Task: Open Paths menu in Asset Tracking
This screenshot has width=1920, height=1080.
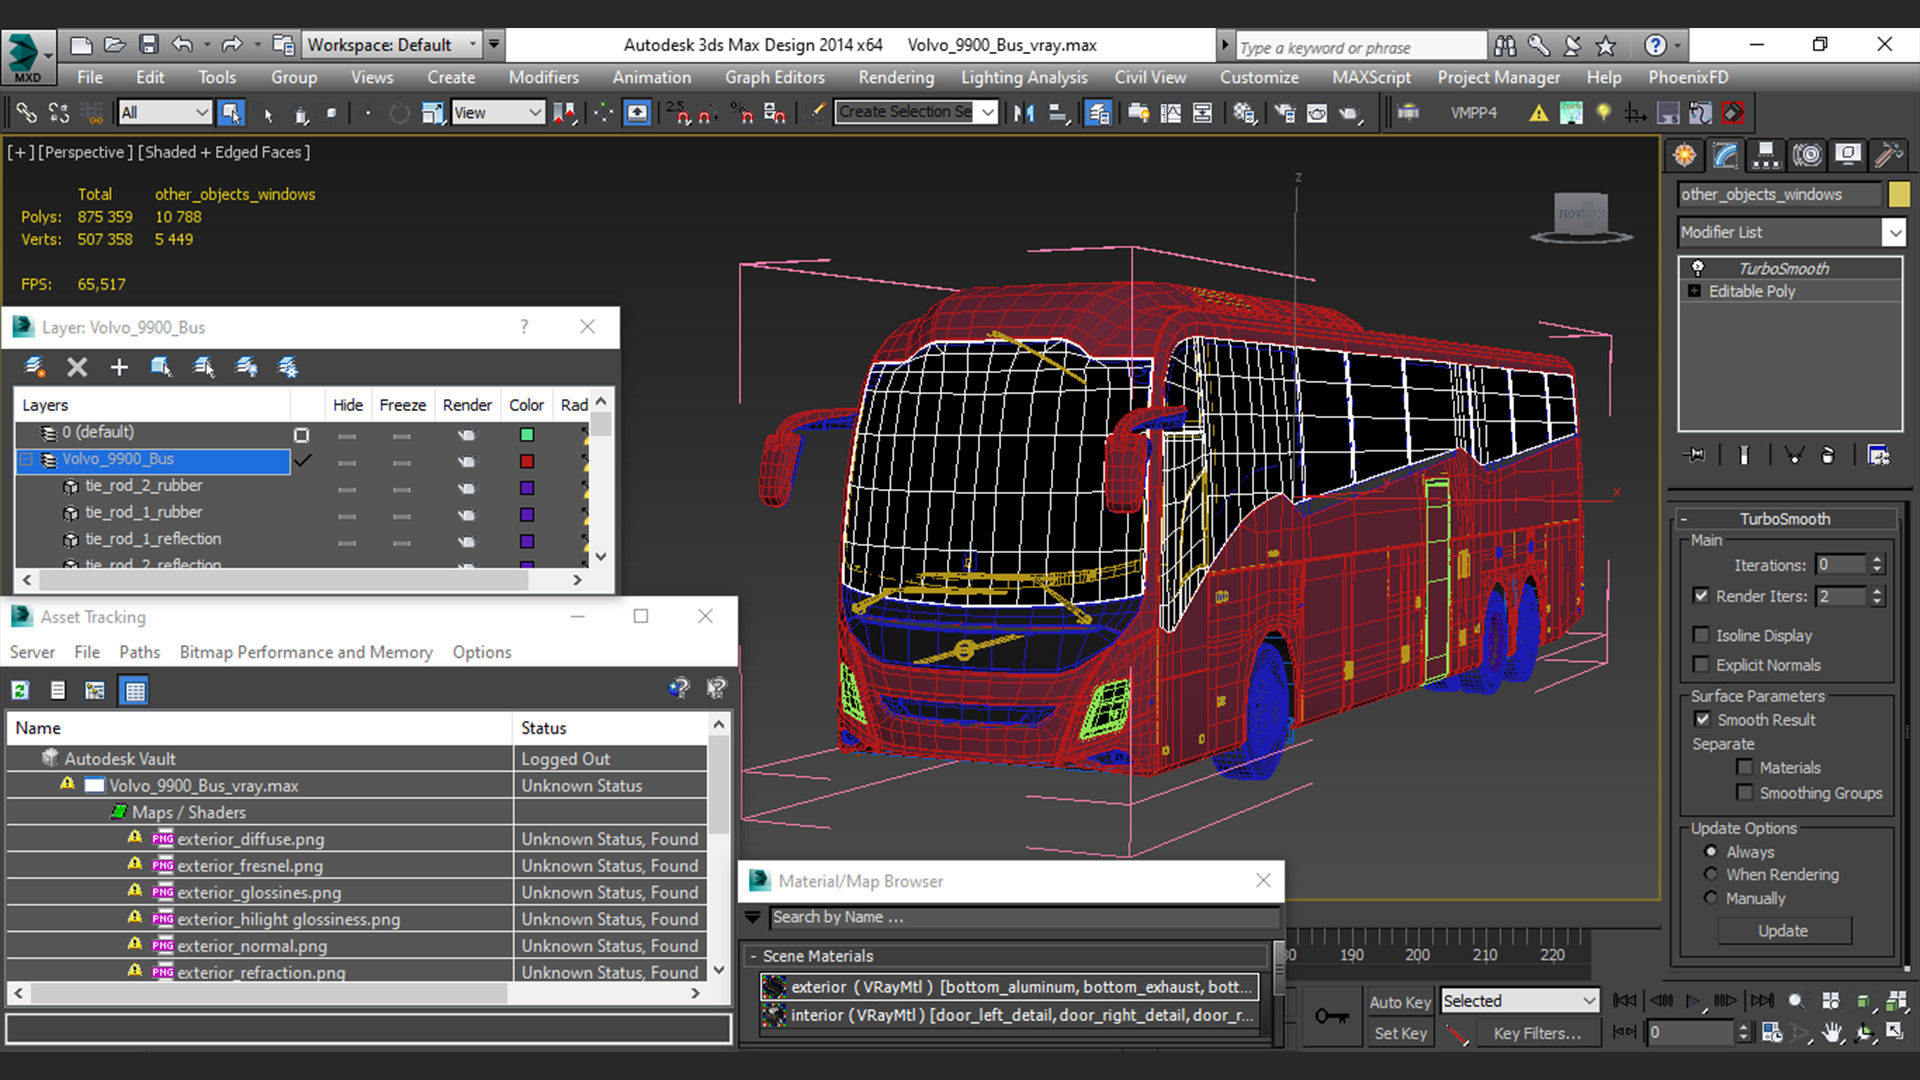Action: click(x=139, y=652)
